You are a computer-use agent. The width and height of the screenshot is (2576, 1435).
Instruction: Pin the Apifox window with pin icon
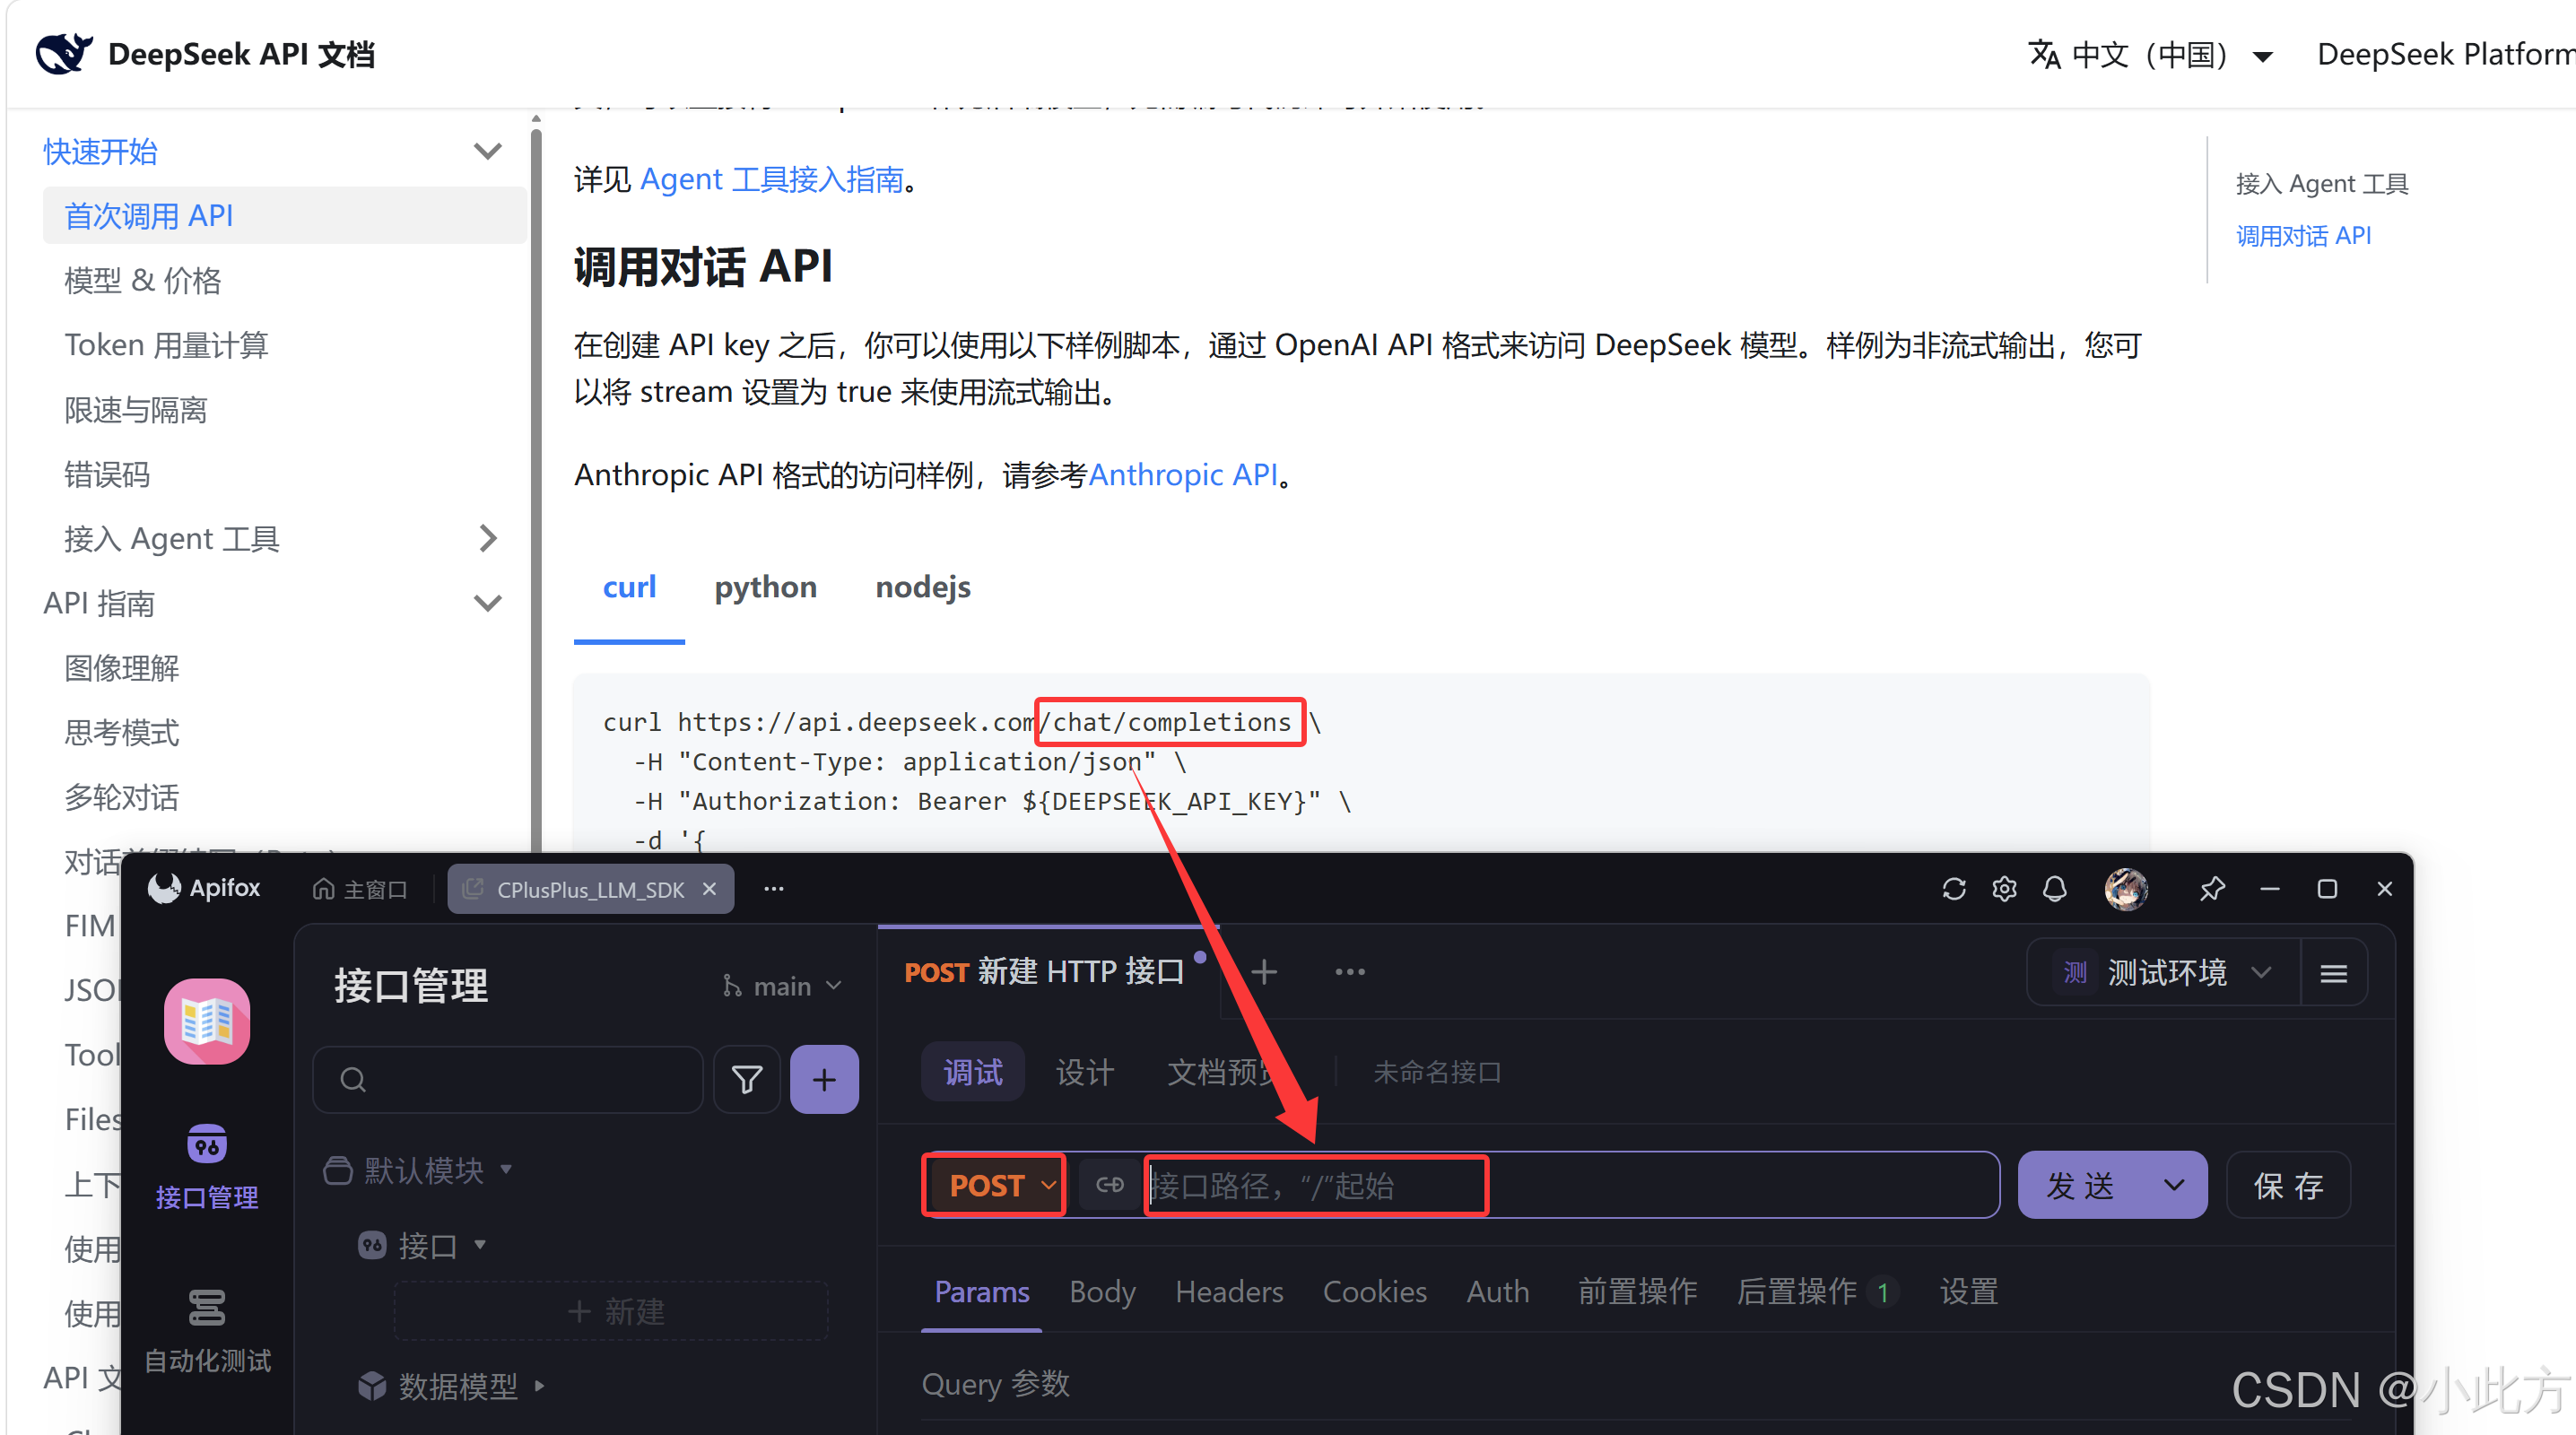tap(2212, 889)
